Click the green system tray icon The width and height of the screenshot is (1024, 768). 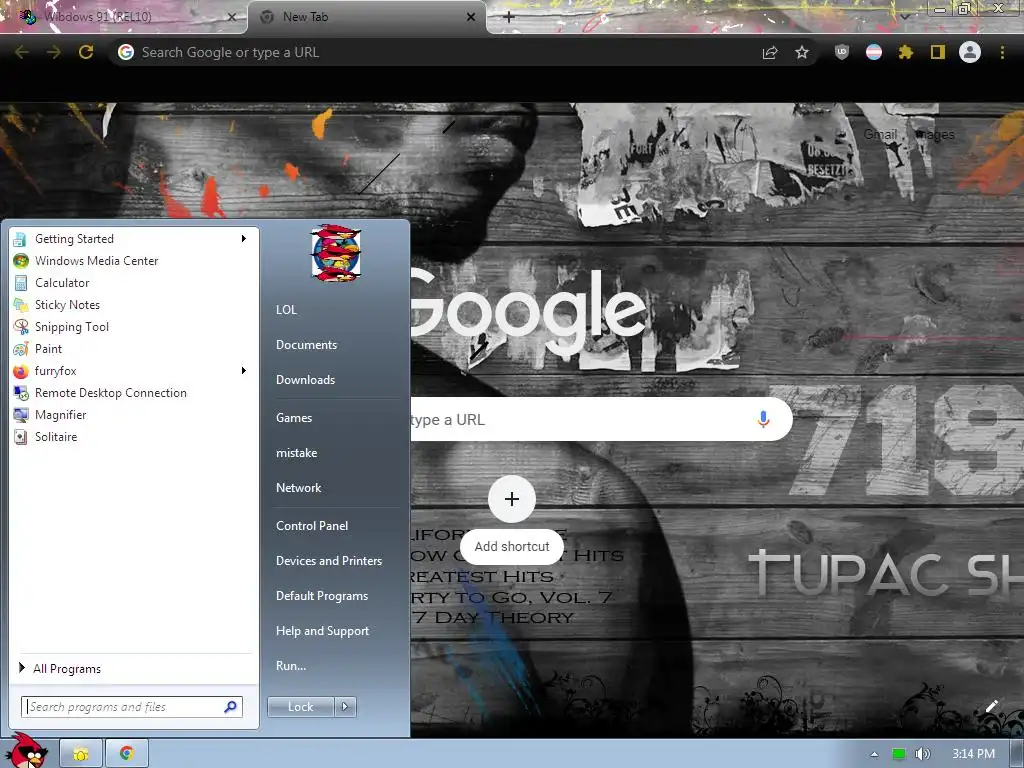tap(899, 754)
